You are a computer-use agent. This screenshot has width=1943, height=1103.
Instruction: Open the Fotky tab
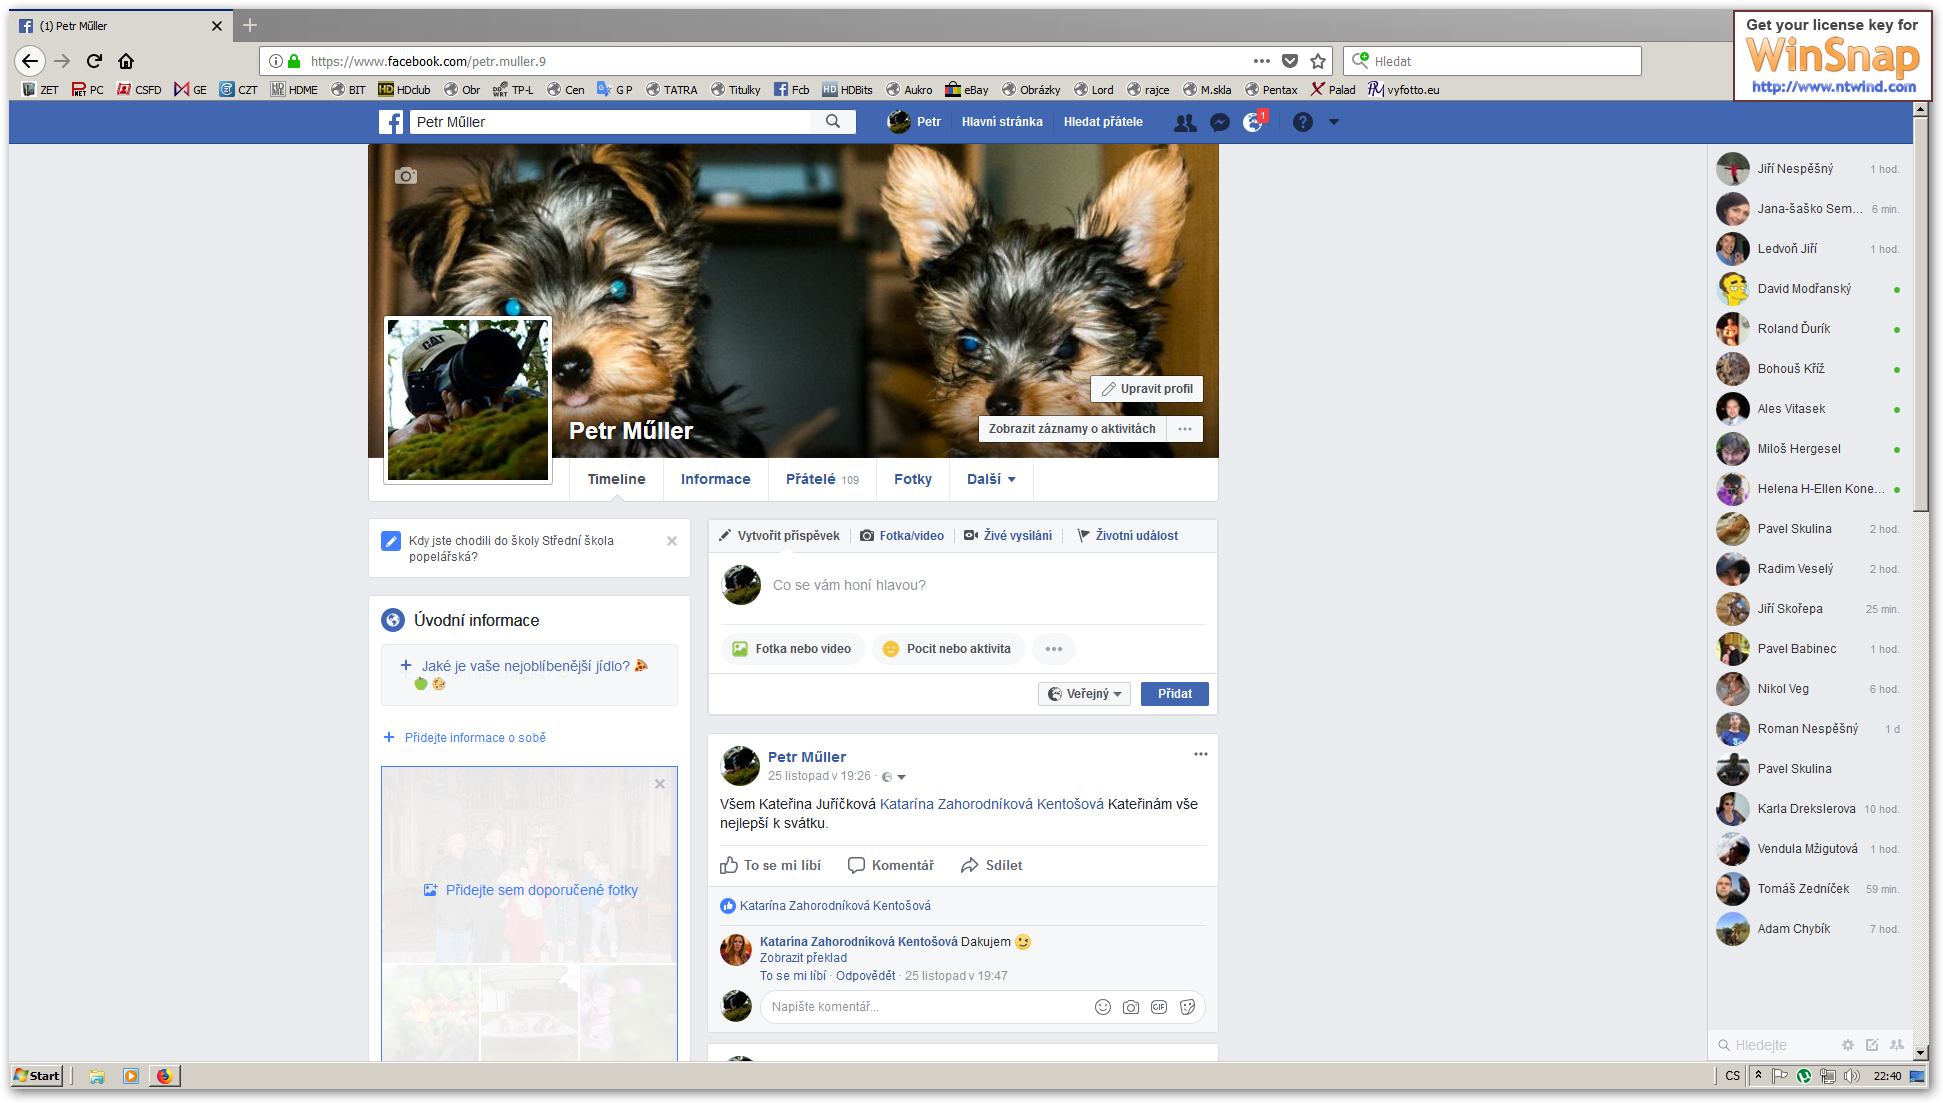point(912,479)
